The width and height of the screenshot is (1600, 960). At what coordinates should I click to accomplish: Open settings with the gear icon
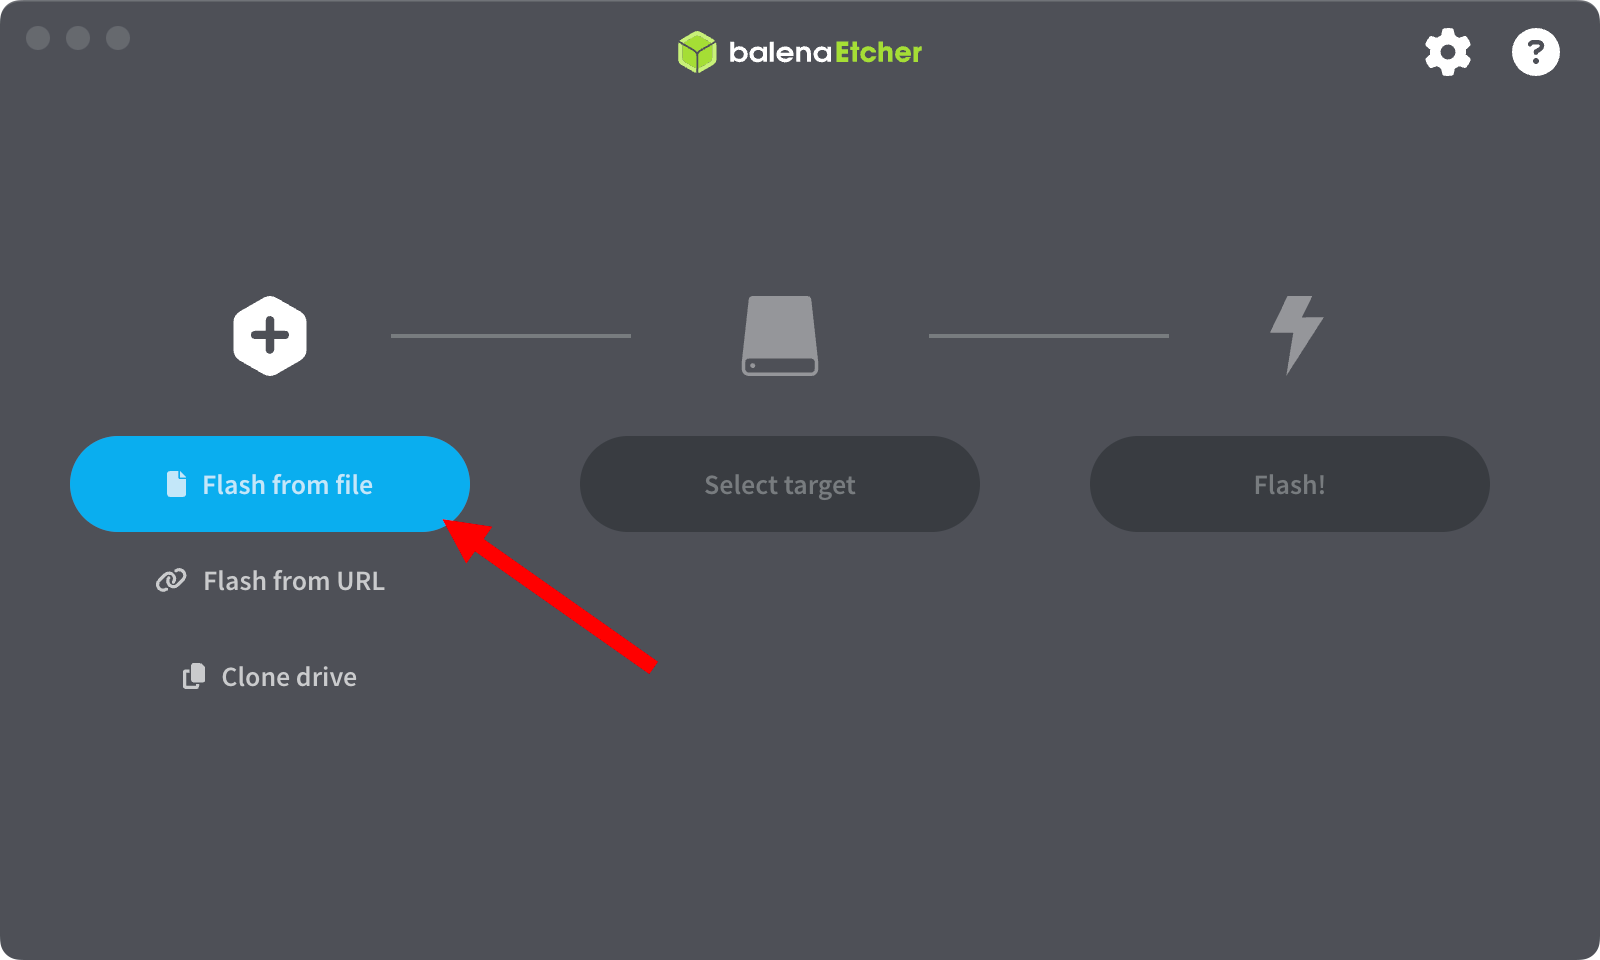(x=1448, y=52)
